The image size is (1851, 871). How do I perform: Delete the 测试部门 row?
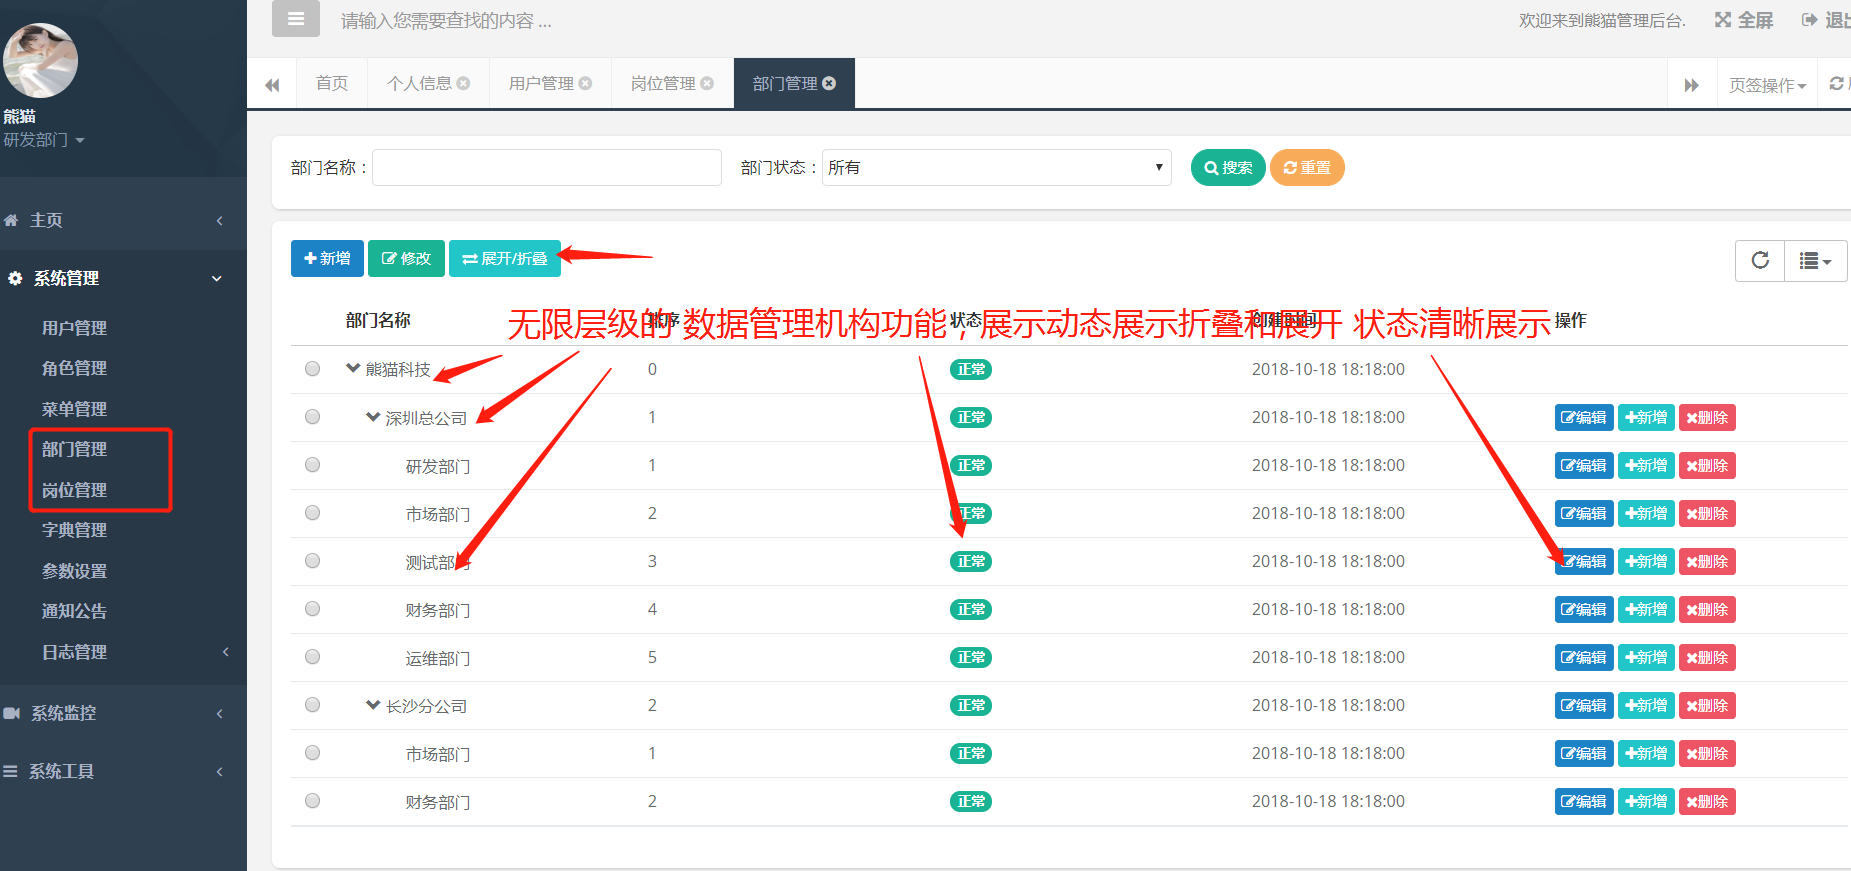tap(1707, 562)
